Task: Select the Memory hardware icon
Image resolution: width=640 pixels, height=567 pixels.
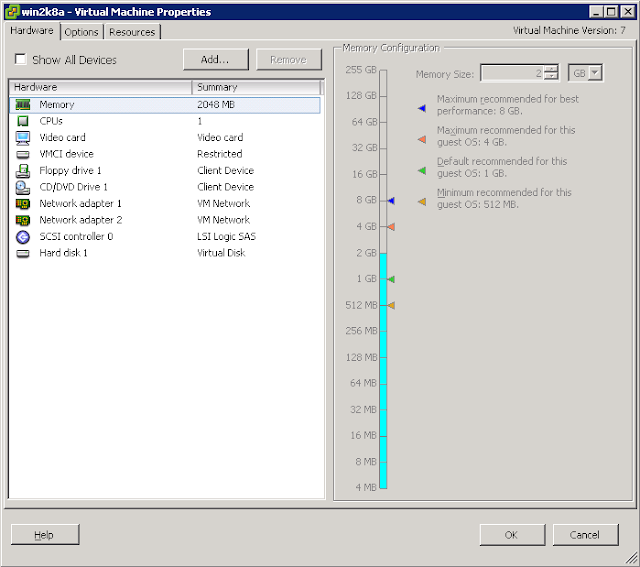Action: [23, 105]
